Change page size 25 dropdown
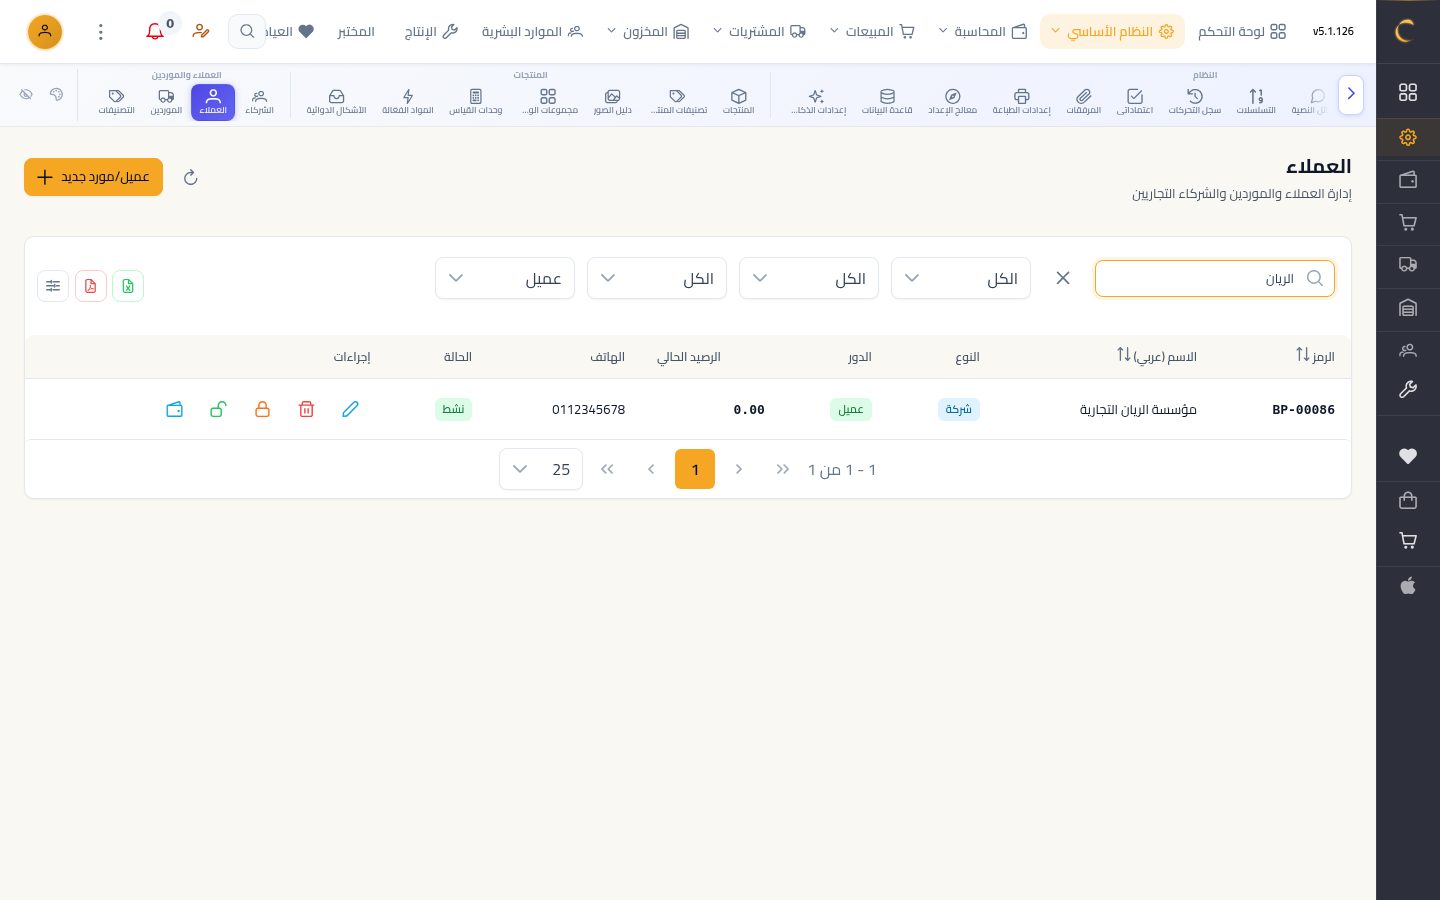This screenshot has height=900, width=1440. (541, 469)
